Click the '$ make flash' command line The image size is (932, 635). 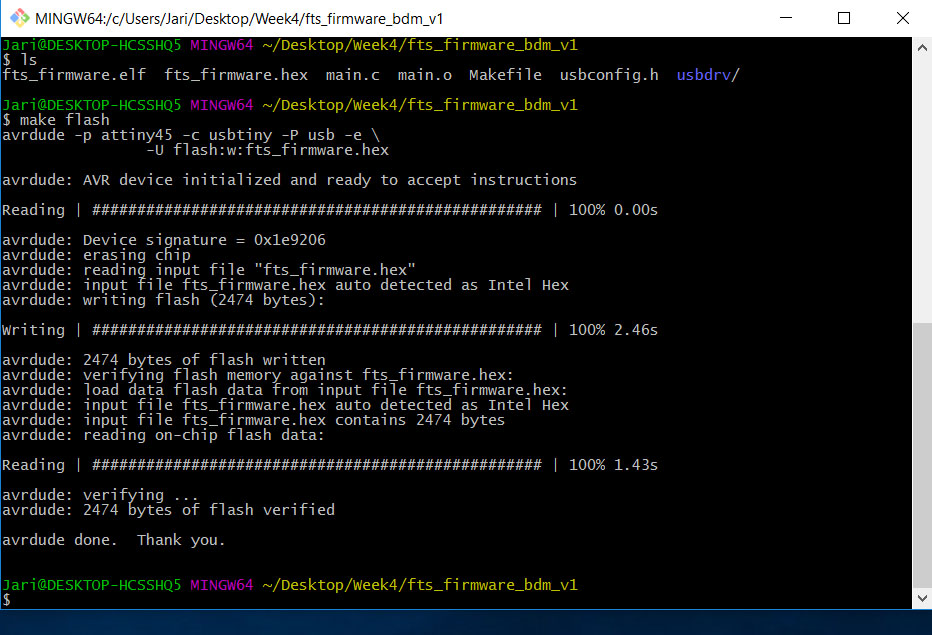click(56, 120)
